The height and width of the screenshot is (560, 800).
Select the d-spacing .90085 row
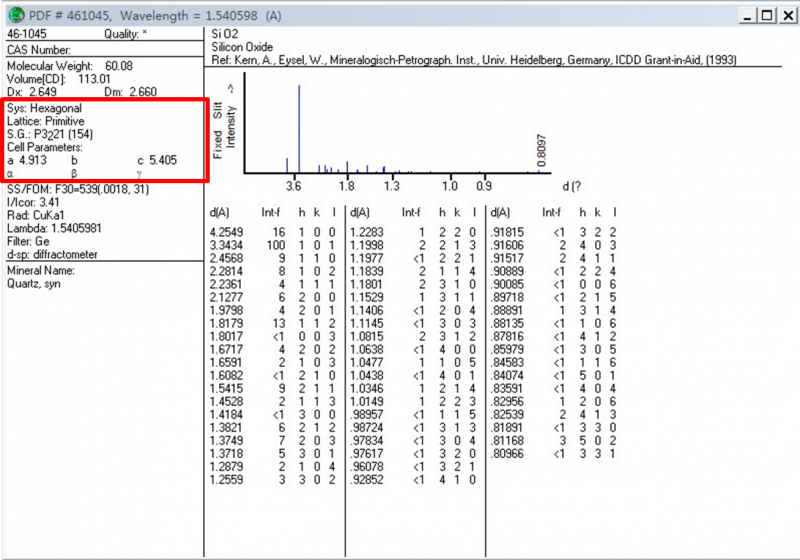[554, 285]
